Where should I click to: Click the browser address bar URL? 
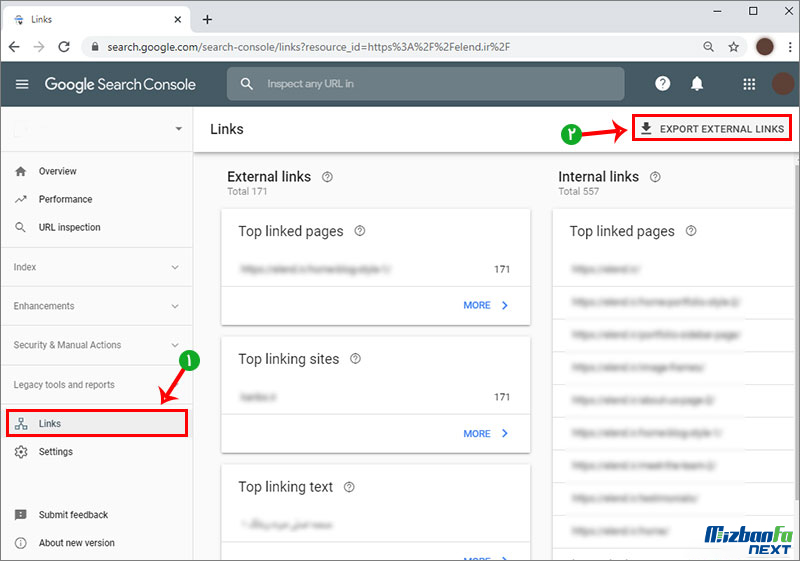click(x=308, y=47)
